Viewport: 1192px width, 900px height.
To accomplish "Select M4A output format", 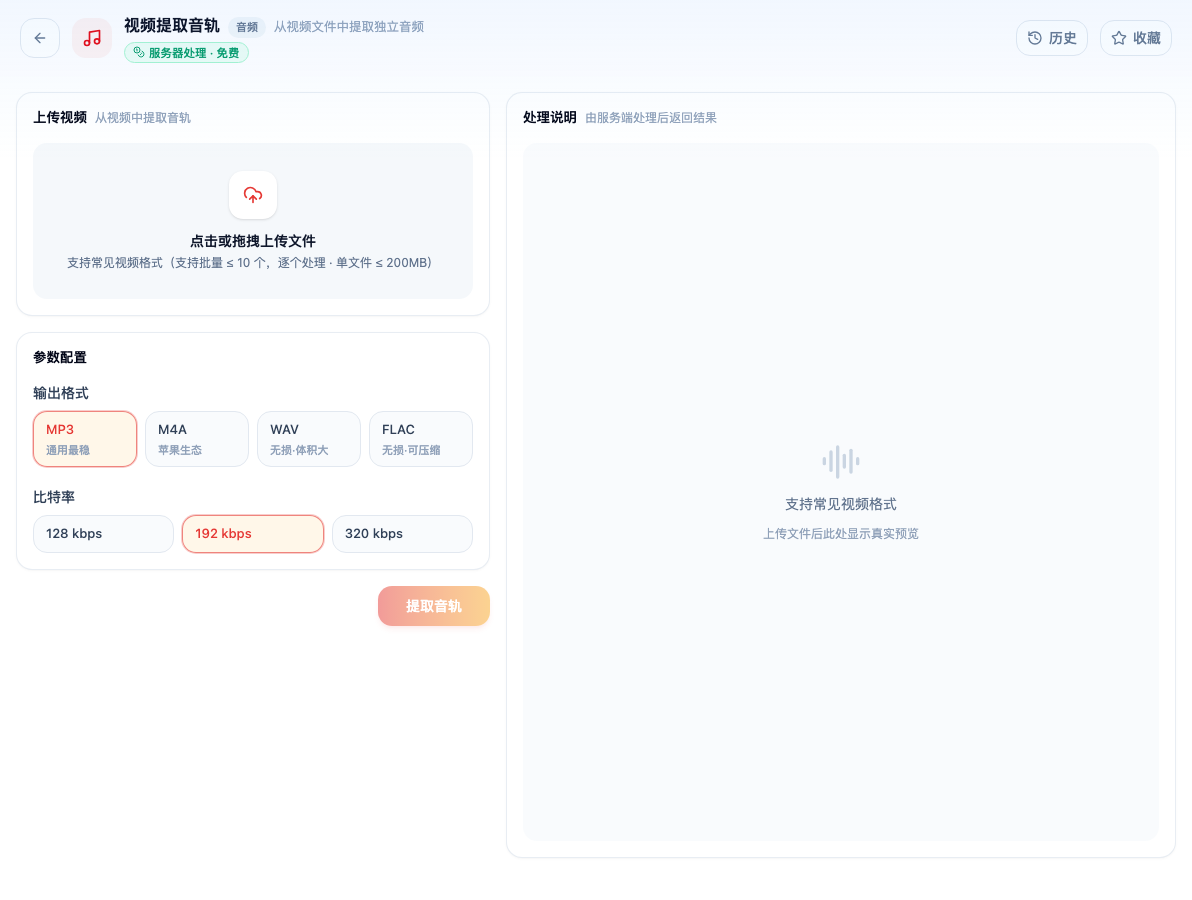I will pos(197,439).
